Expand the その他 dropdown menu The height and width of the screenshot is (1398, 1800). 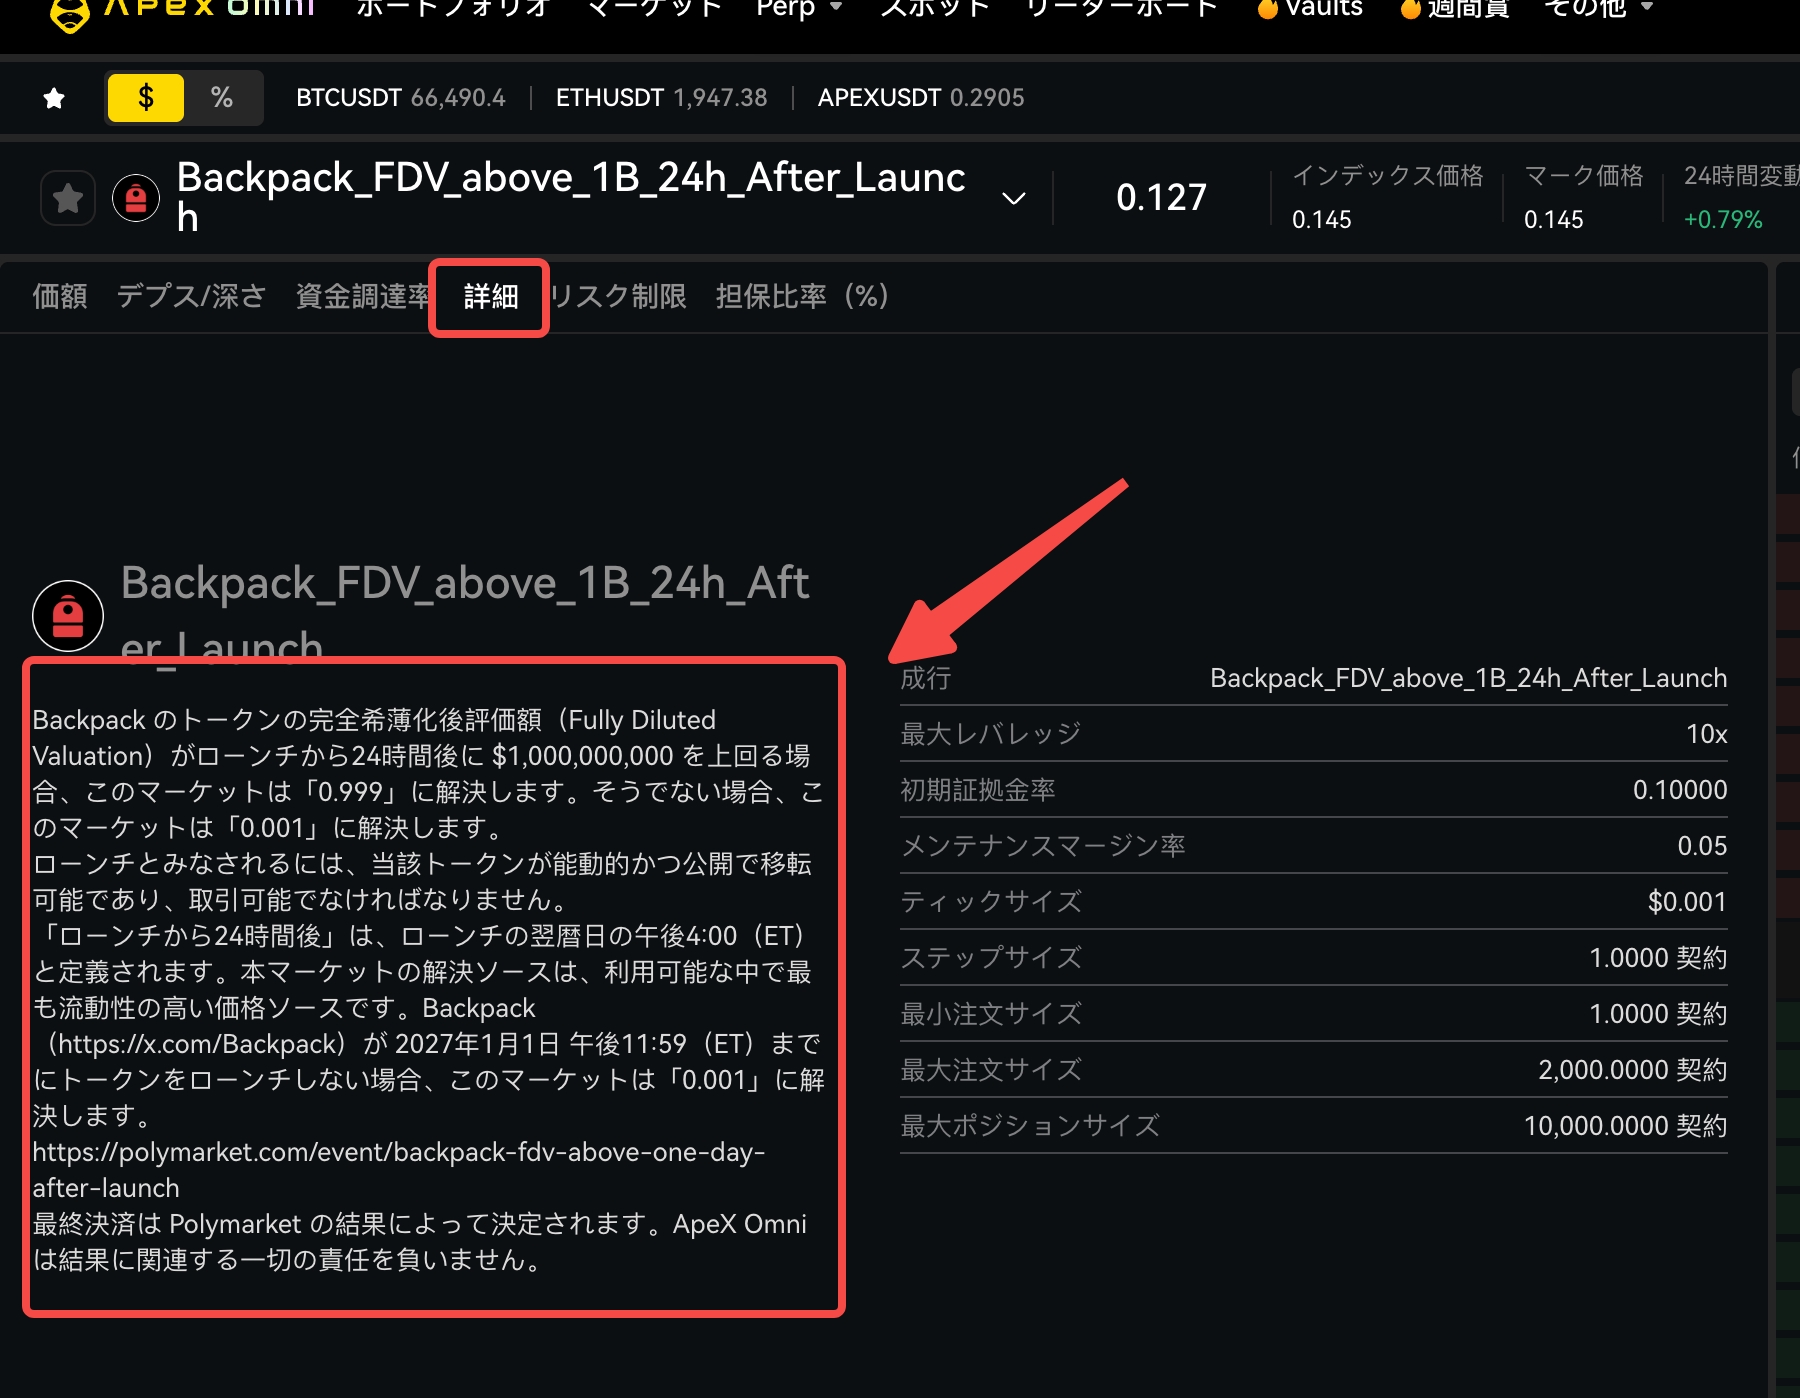coord(1598,9)
